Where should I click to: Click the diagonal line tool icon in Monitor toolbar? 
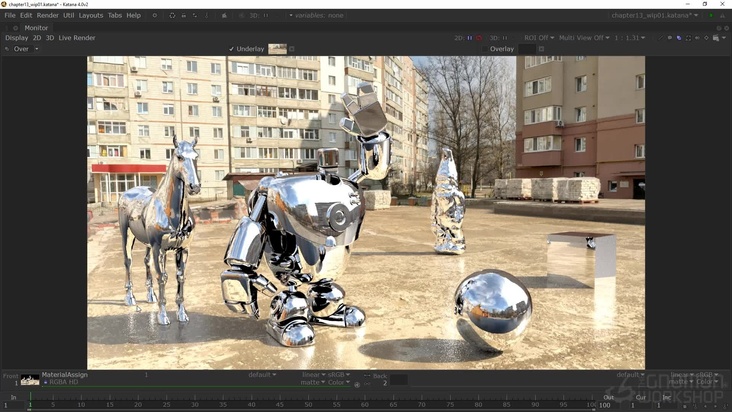(661, 38)
